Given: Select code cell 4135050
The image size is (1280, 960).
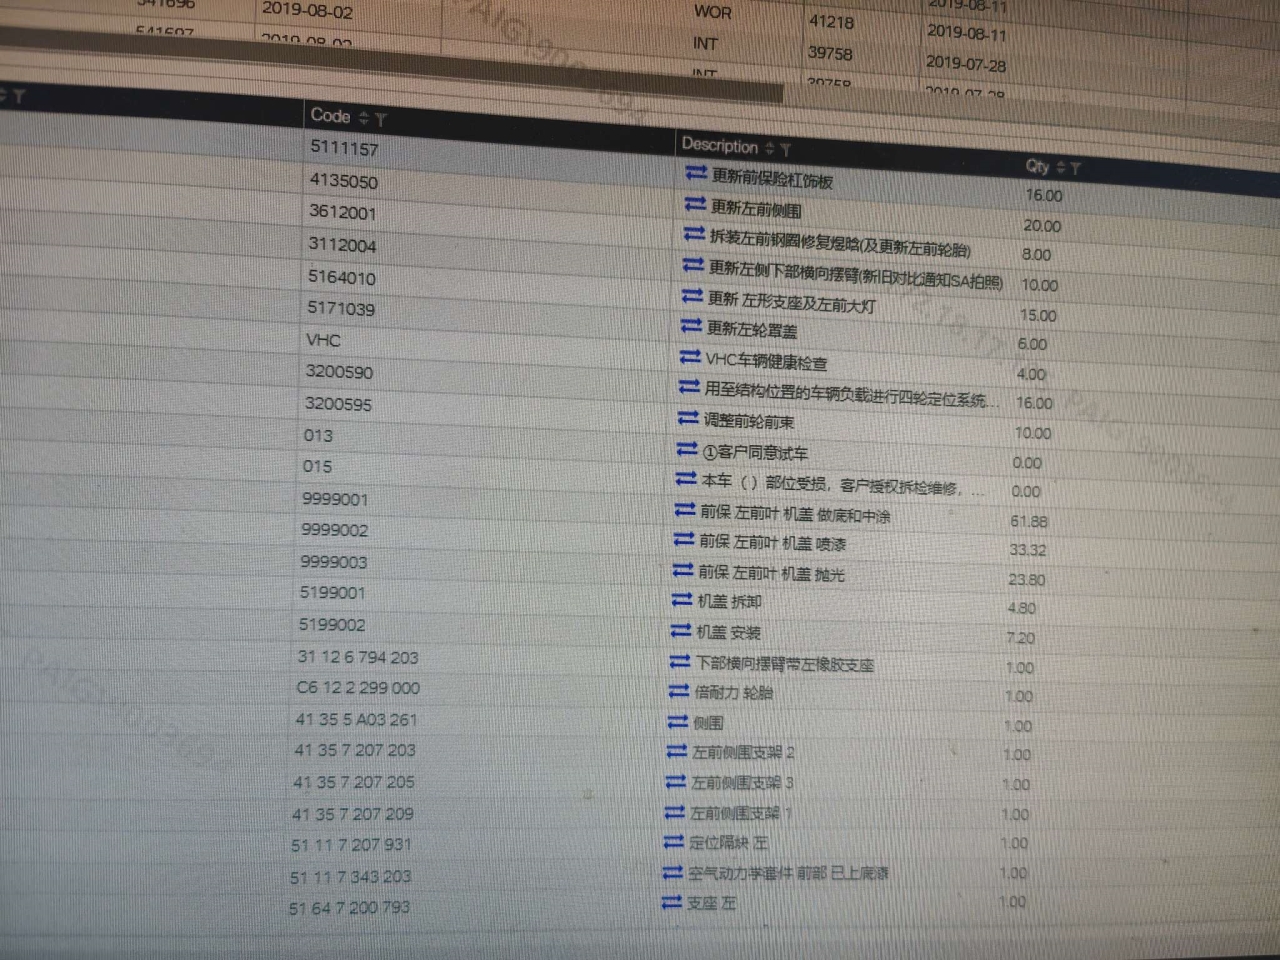Looking at the screenshot, I should (344, 181).
